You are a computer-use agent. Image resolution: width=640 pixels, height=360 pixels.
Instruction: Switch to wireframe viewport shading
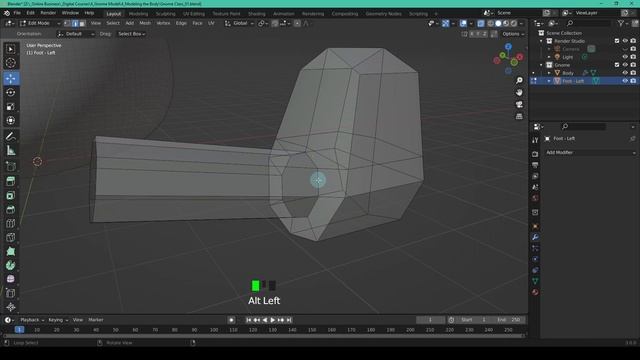491,23
